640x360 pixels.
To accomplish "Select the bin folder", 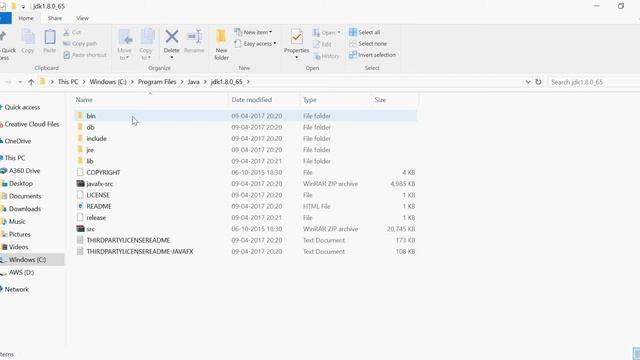I will point(245,116).
